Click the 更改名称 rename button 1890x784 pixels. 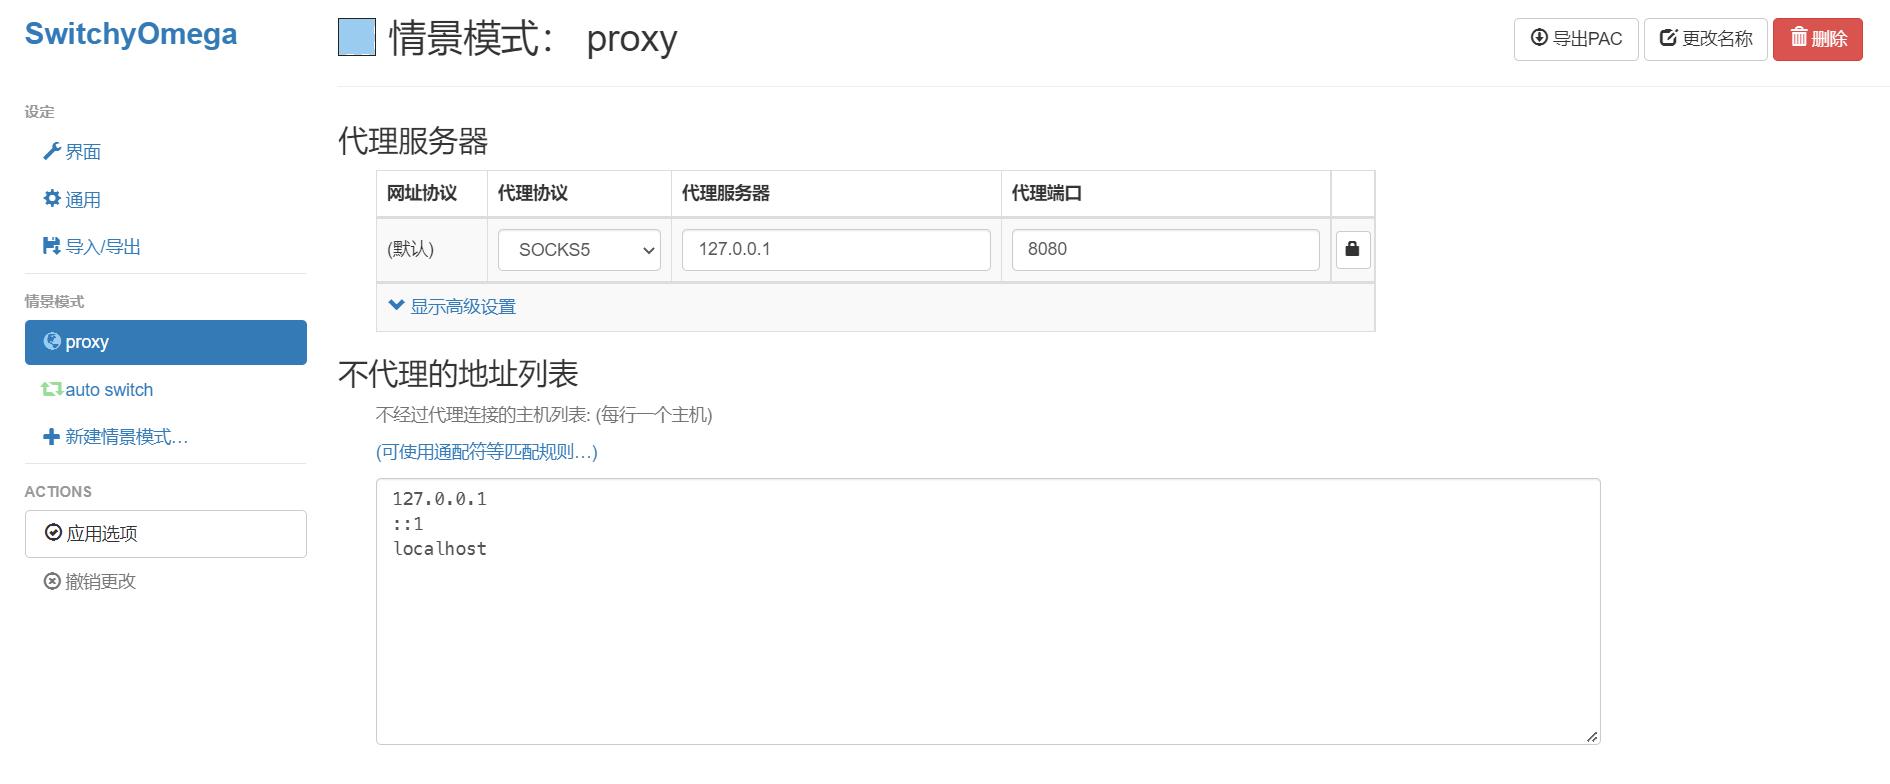pos(1706,39)
